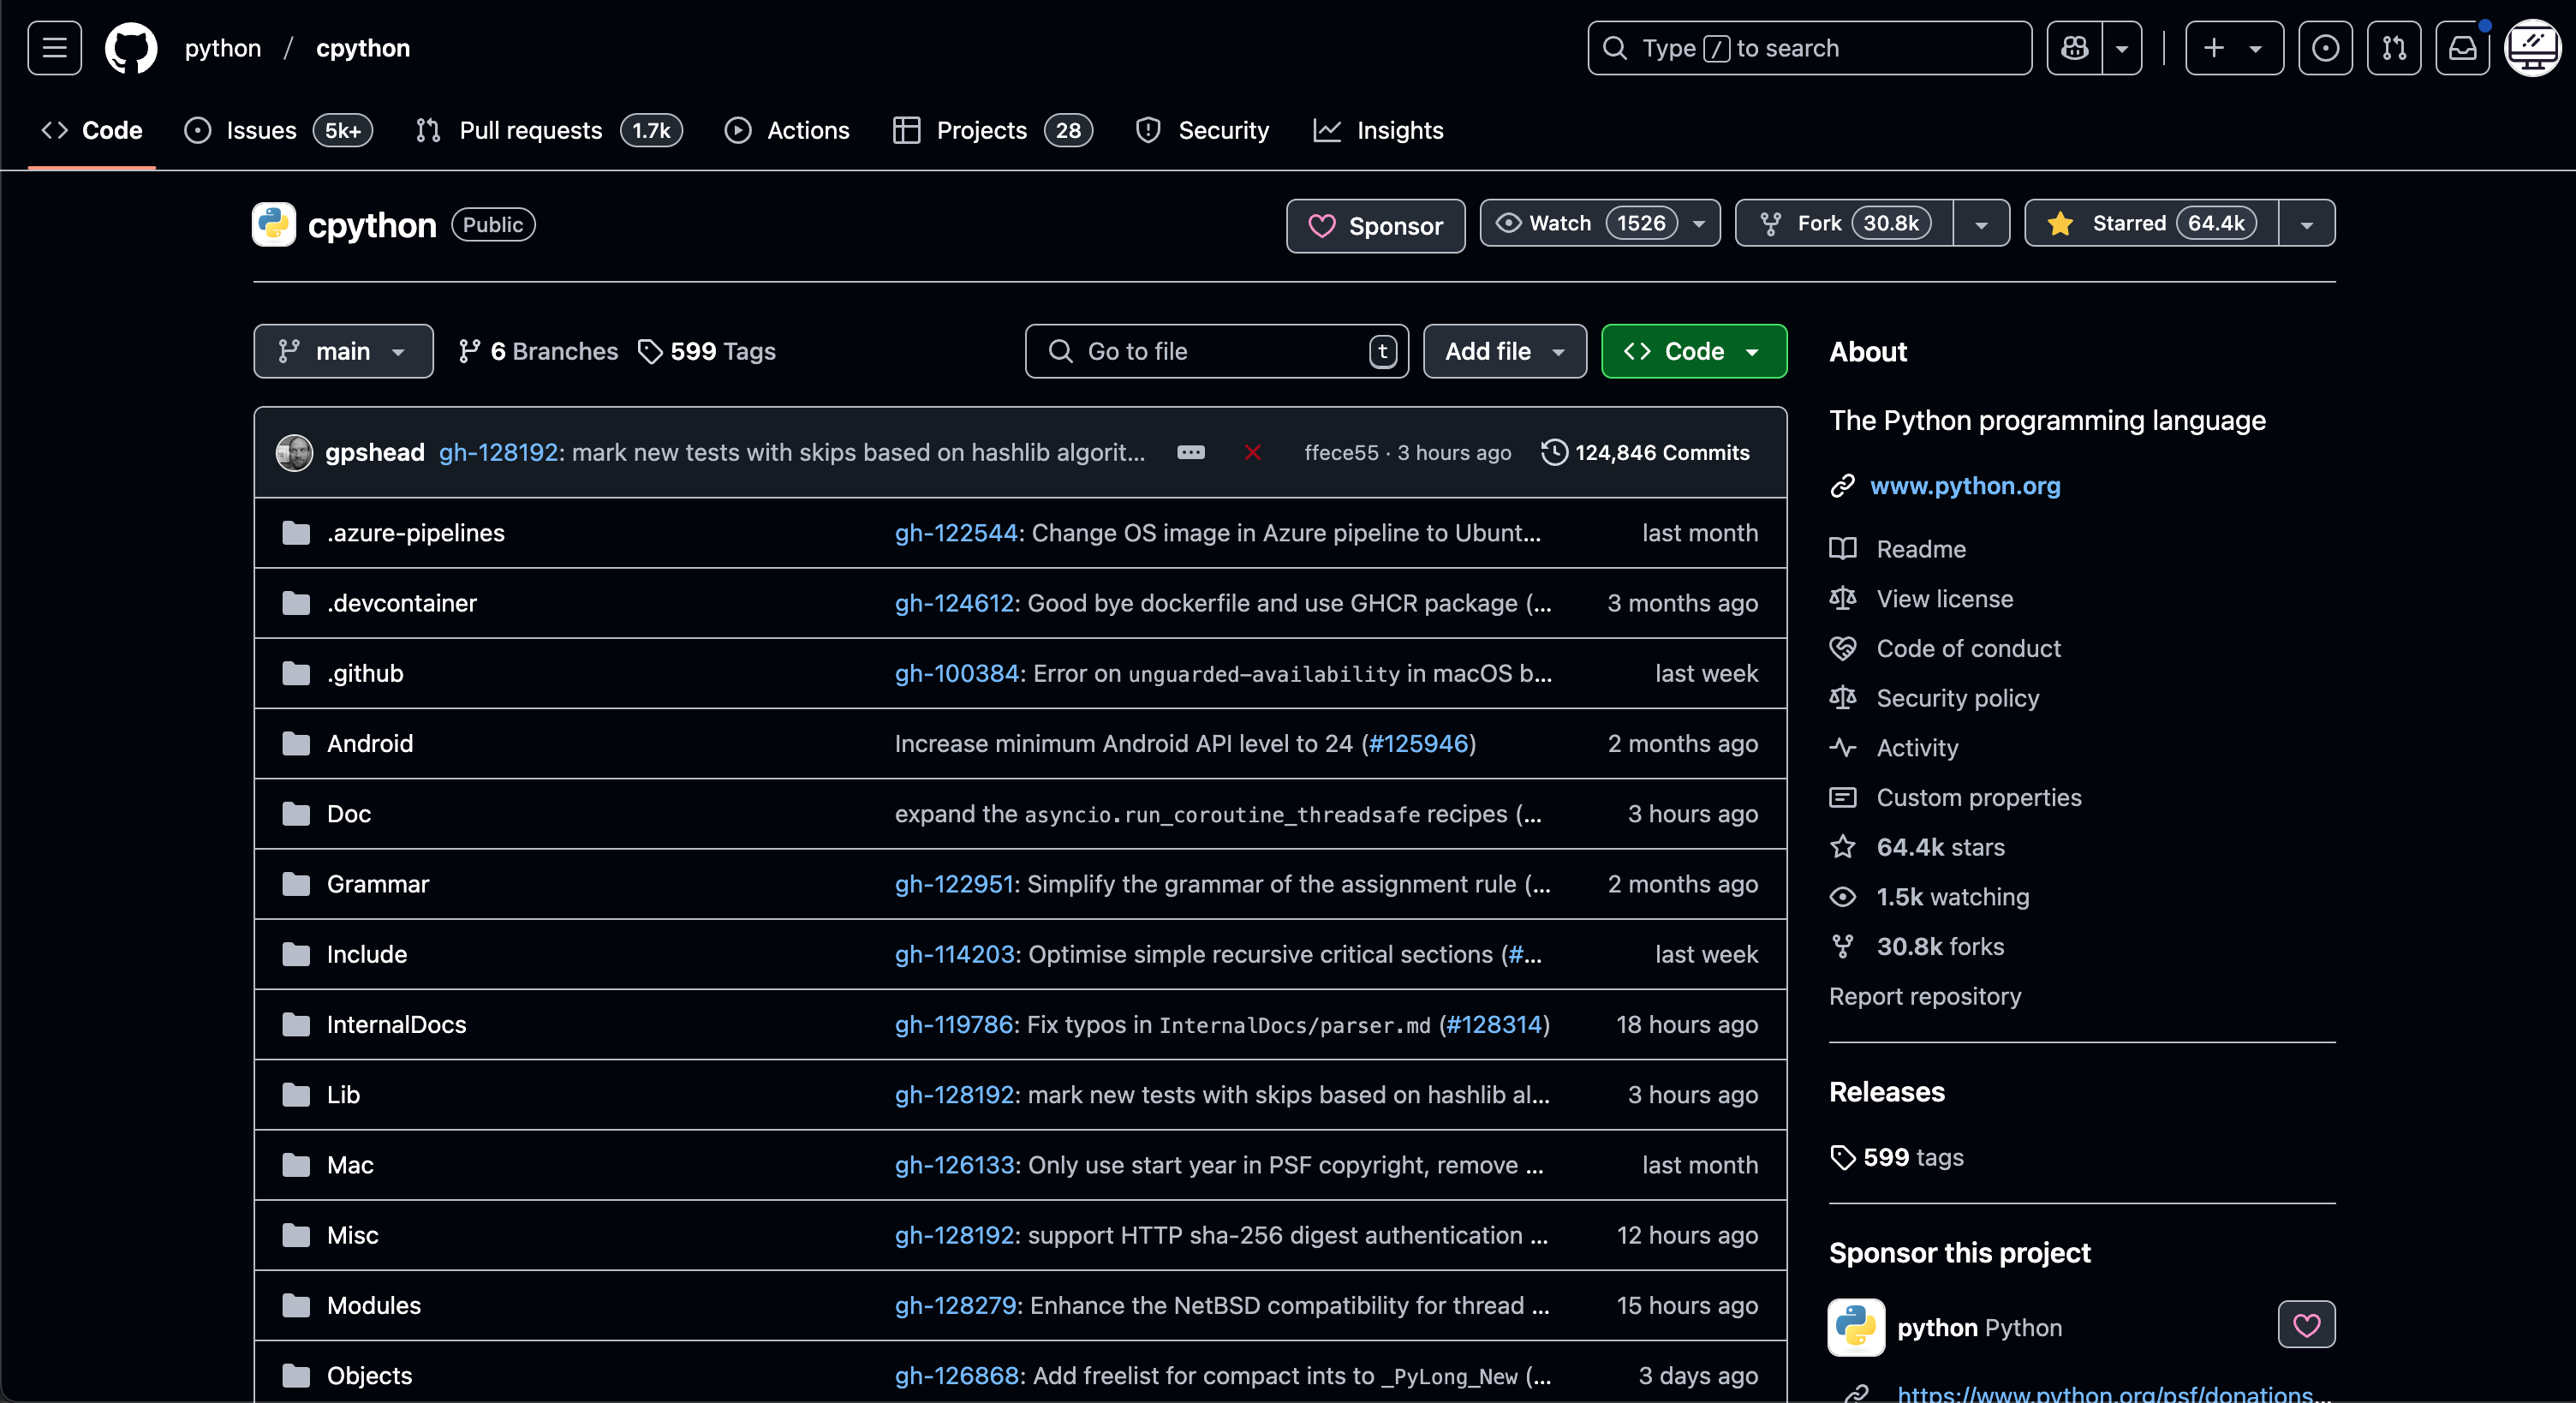The width and height of the screenshot is (2576, 1403).
Task: Open the main branch selector dropdown
Action: 343,351
